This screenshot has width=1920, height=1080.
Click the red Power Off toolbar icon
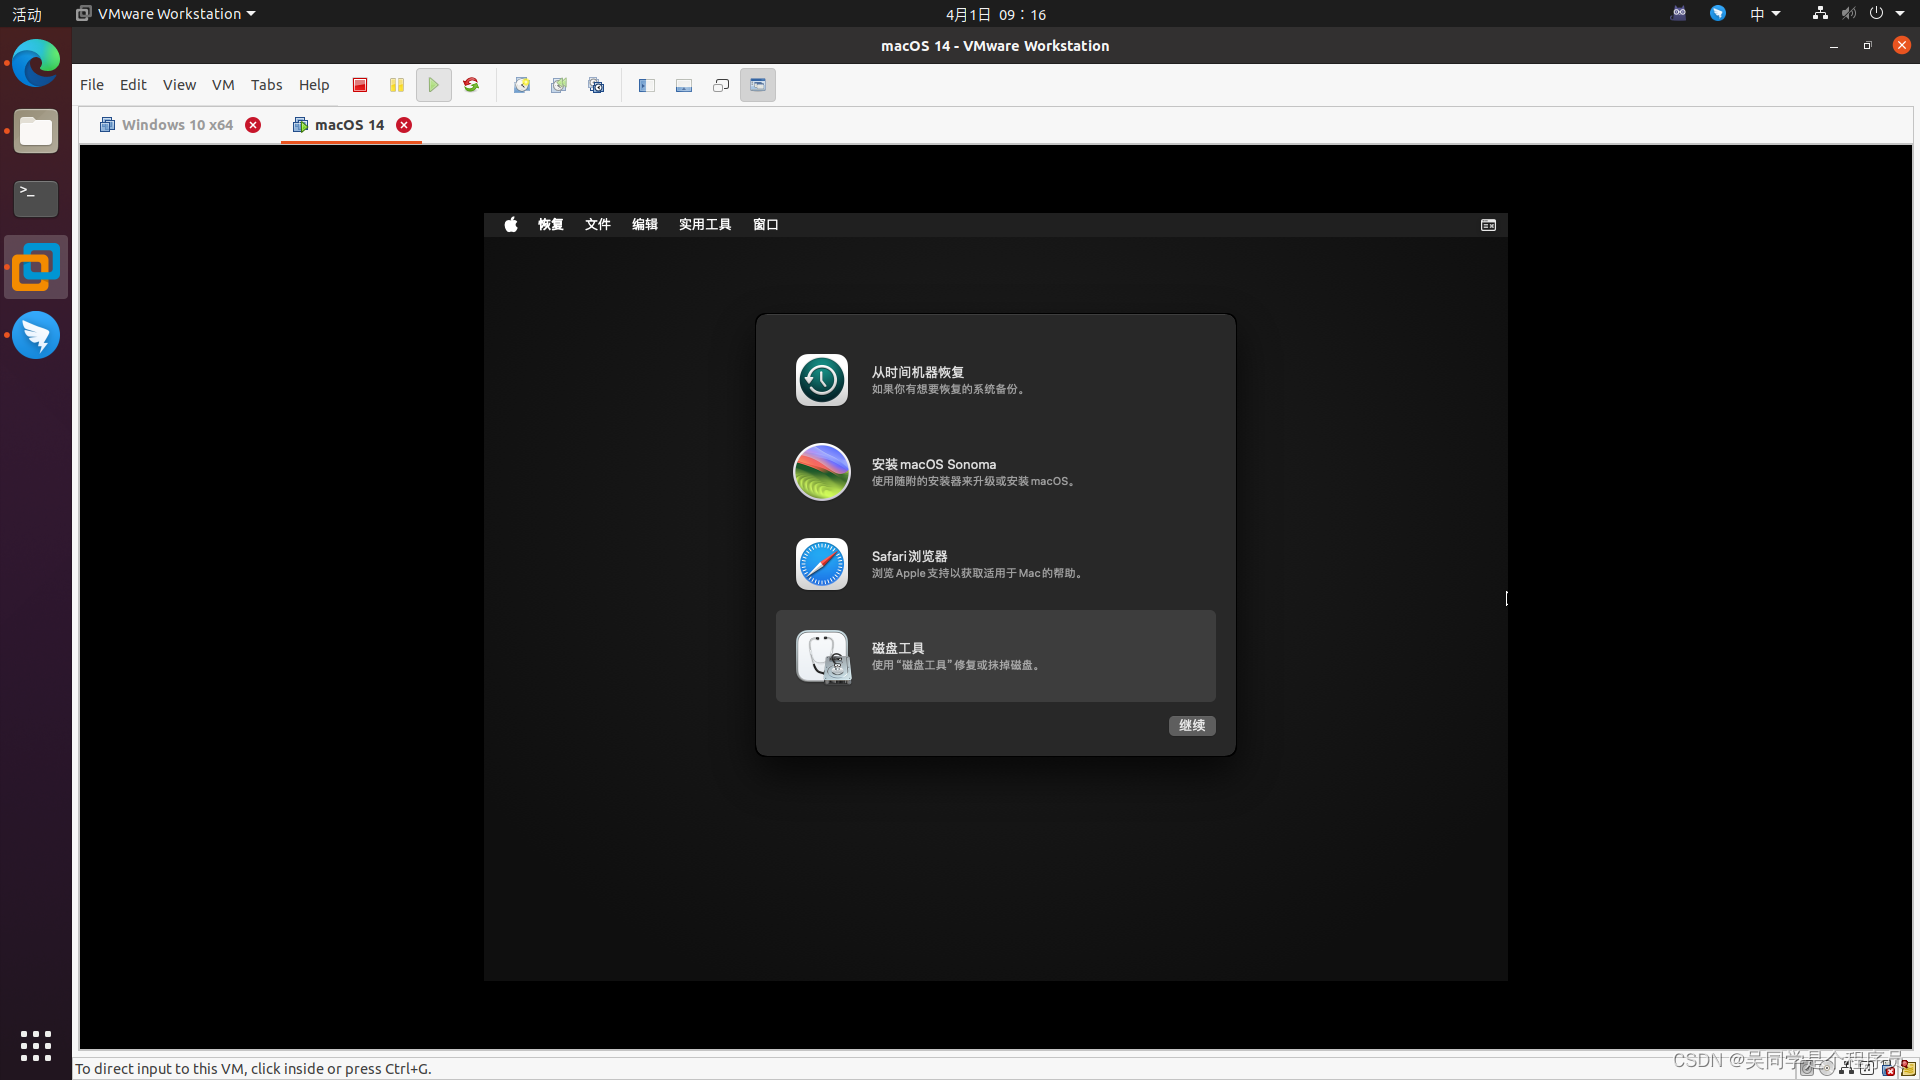point(360,85)
